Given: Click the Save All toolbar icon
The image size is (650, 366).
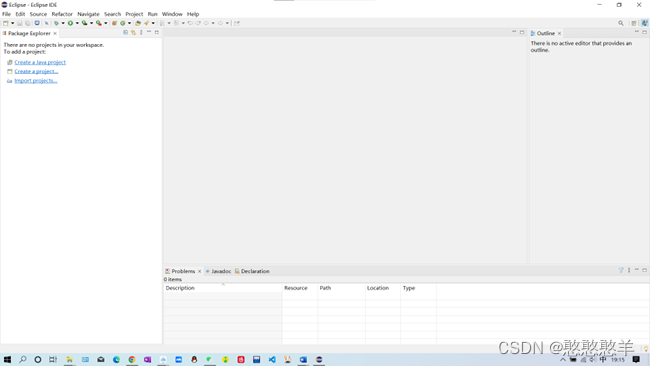Looking at the screenshot, I should (x=28, y=23).
